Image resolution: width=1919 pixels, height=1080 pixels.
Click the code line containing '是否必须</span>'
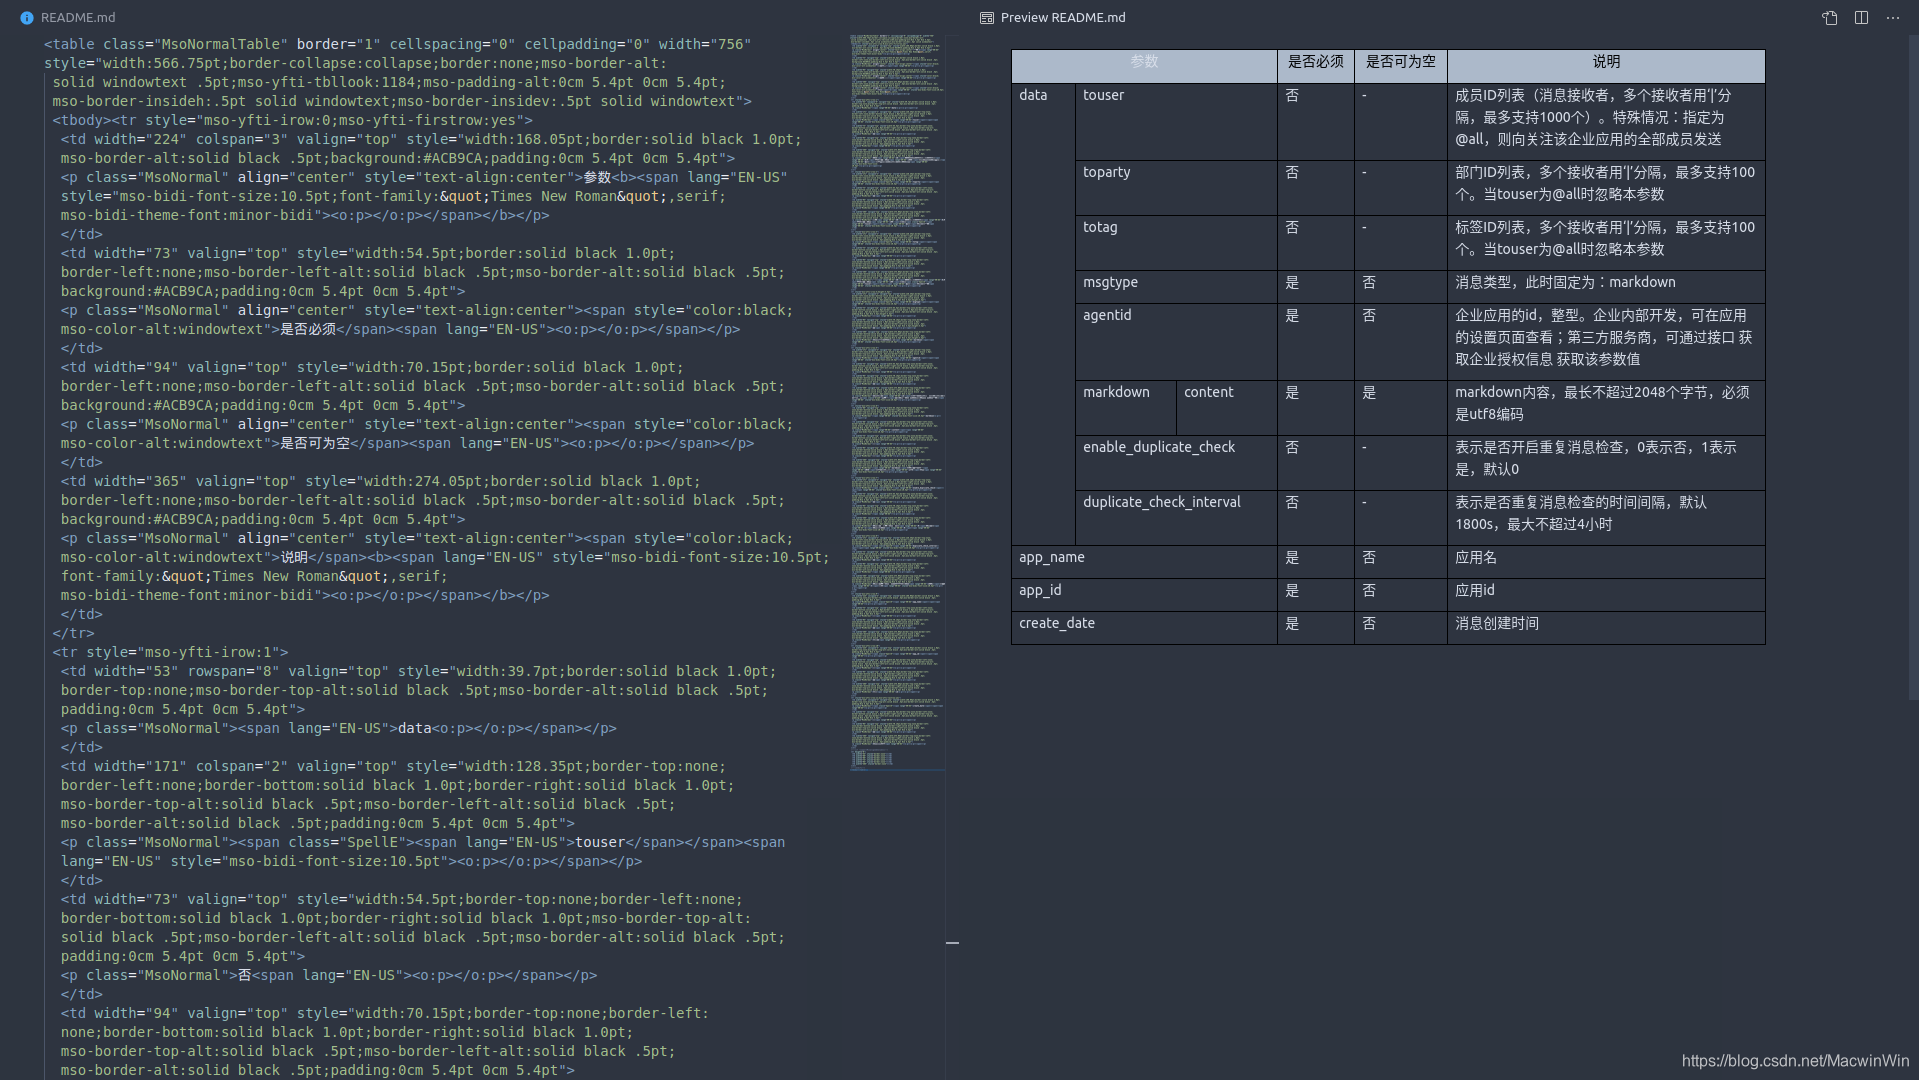(400, 329)
